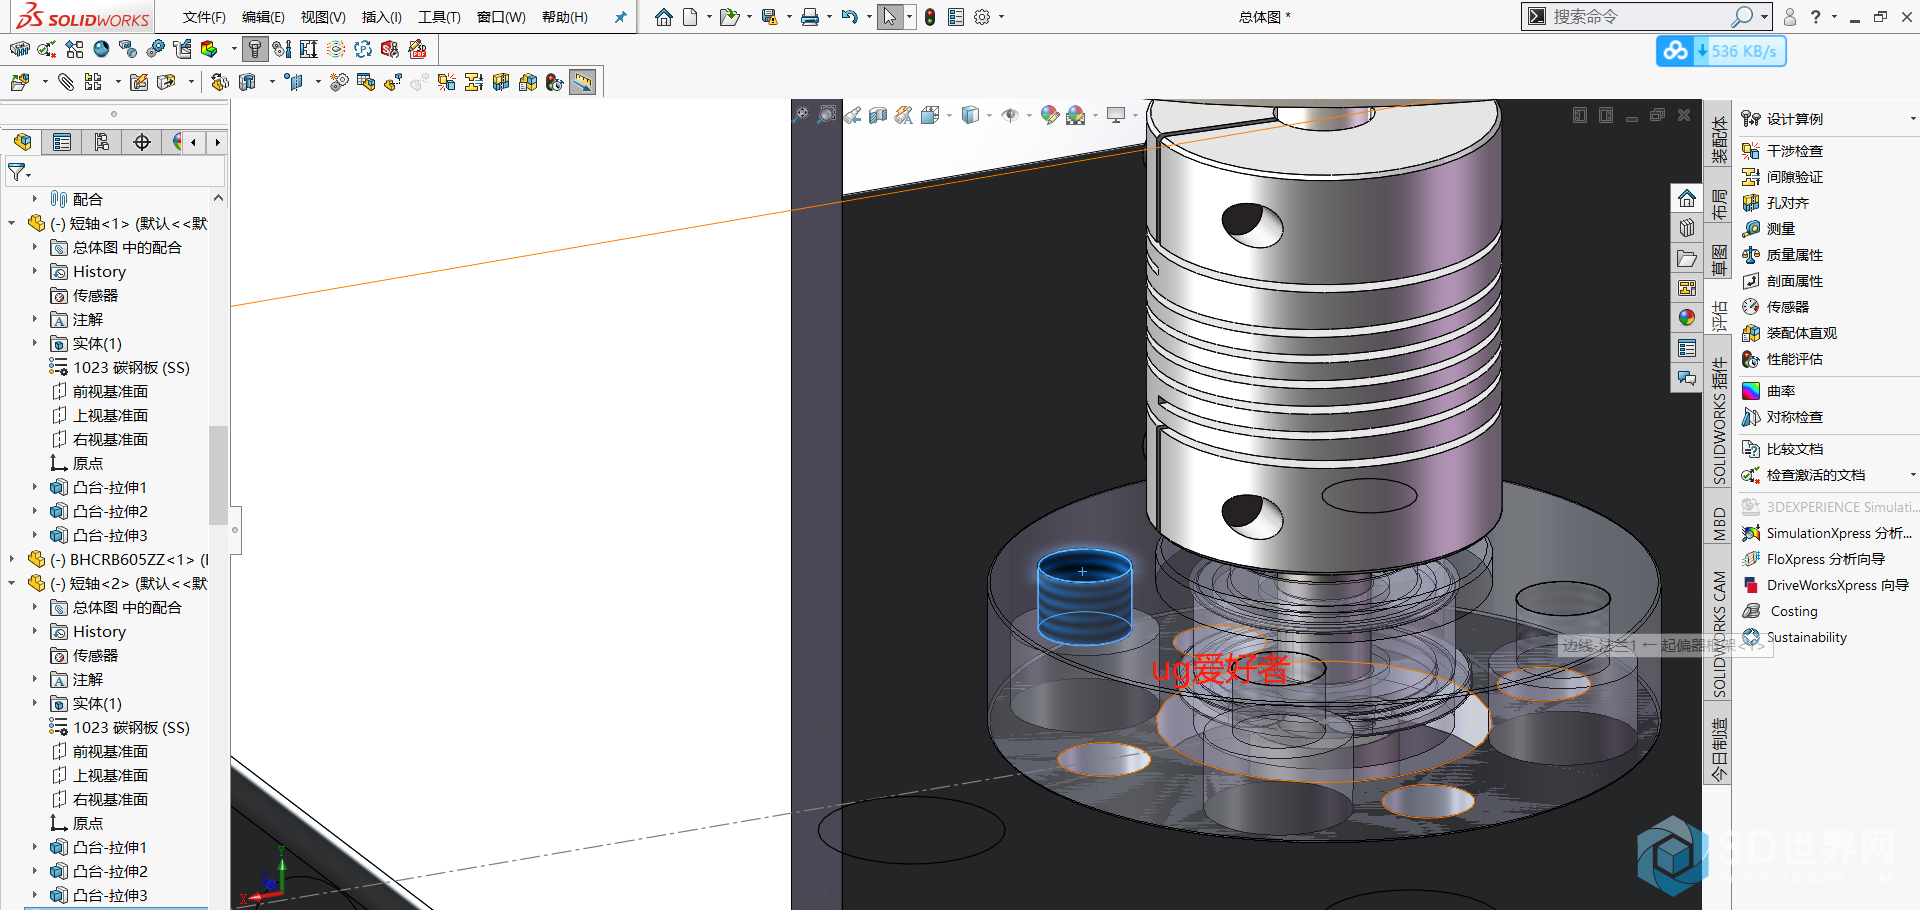1920x910 pixels.
Task: Click the Home icon in title toolbar
Action: [x=664, y=17]
